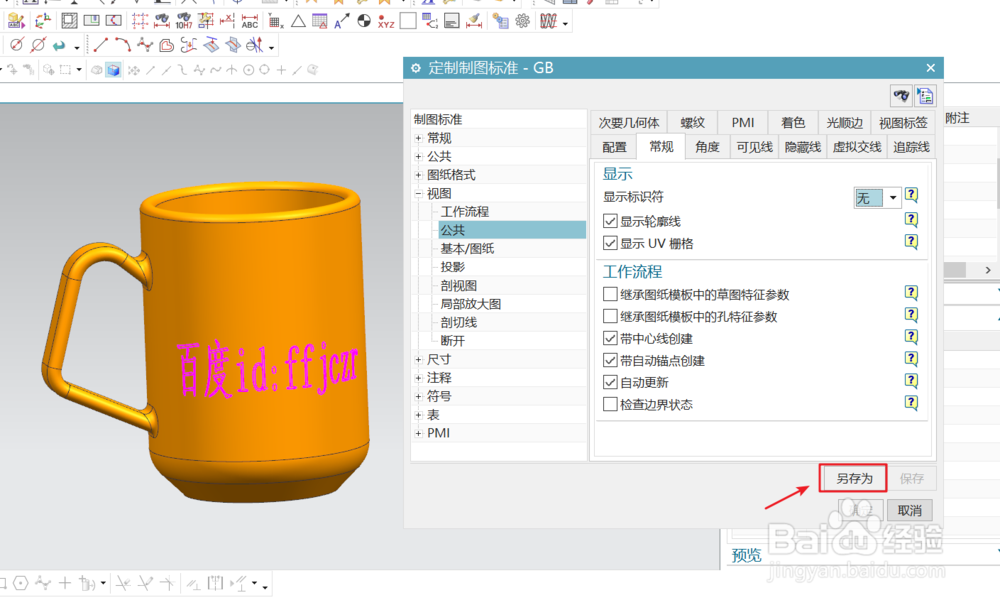
Task: Switch to the 隐藏线 tab
Action: point(802,147)
